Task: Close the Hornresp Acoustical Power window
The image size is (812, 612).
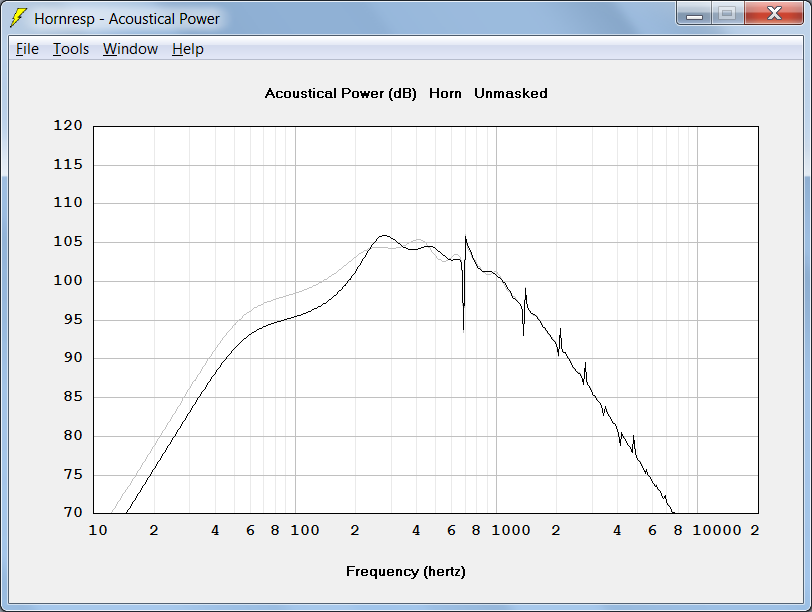Action: click(774, 13)
